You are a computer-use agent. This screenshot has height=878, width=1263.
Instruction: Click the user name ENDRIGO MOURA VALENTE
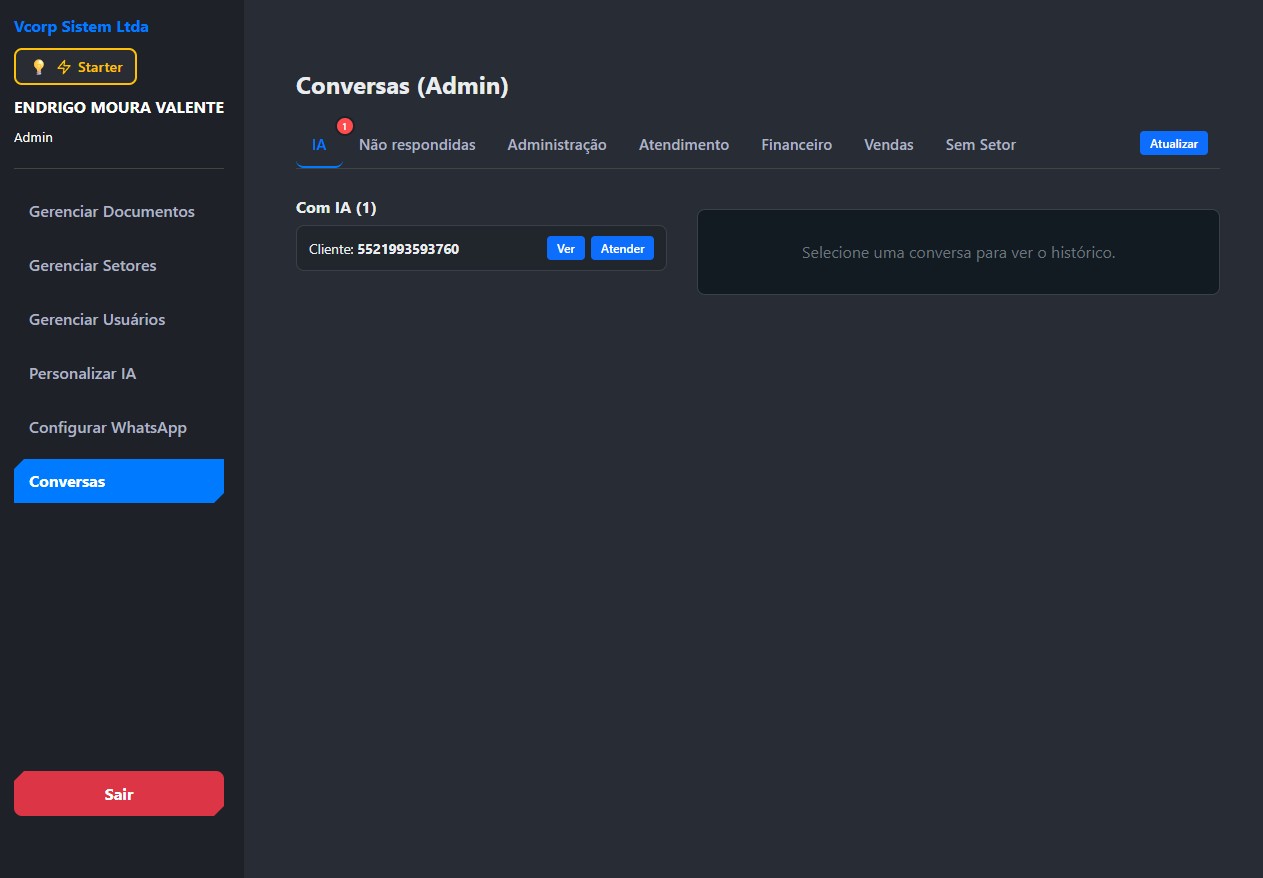pos(119,108)
